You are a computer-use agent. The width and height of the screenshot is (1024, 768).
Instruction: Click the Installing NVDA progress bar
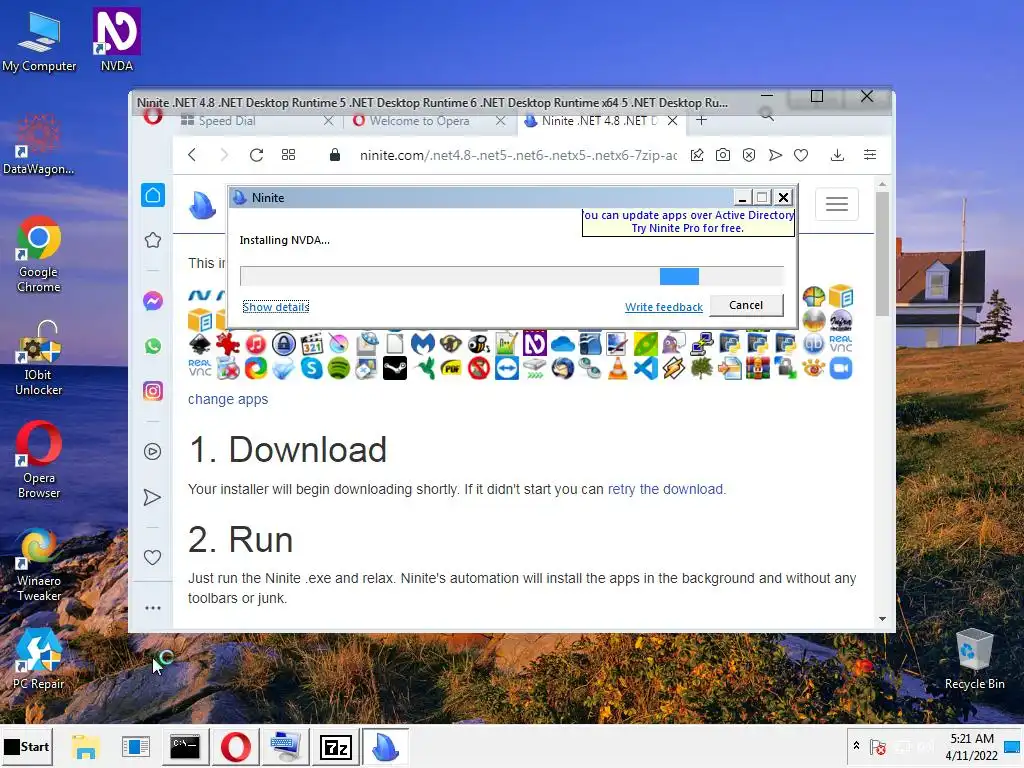(x=511, y=276)
